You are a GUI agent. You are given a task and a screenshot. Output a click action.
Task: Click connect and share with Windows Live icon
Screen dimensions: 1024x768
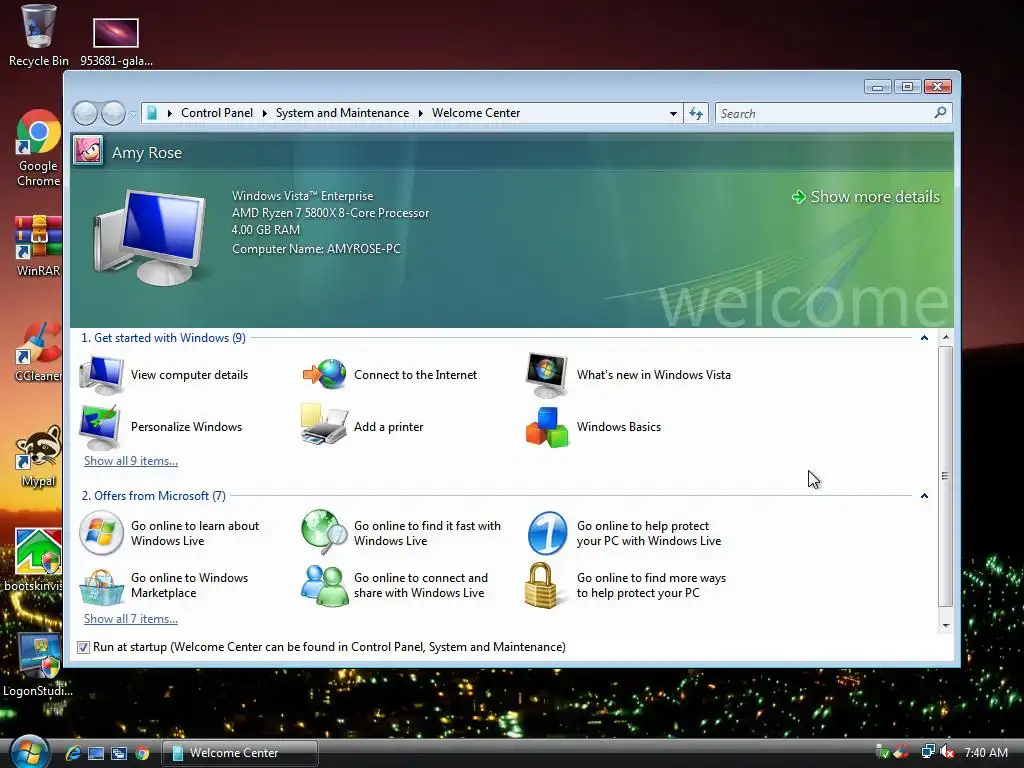click(325, 585)
